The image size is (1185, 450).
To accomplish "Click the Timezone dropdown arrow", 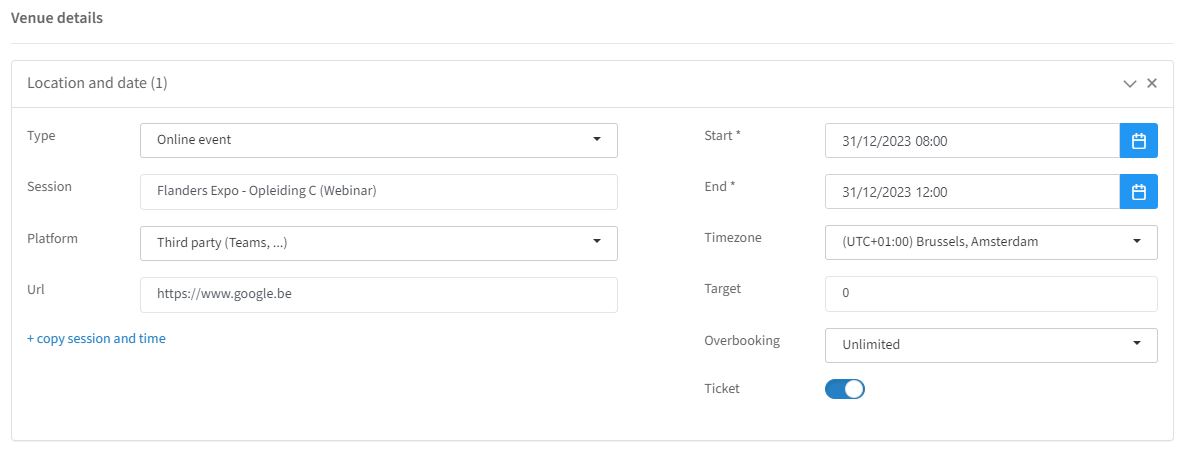I will 1137,241.
